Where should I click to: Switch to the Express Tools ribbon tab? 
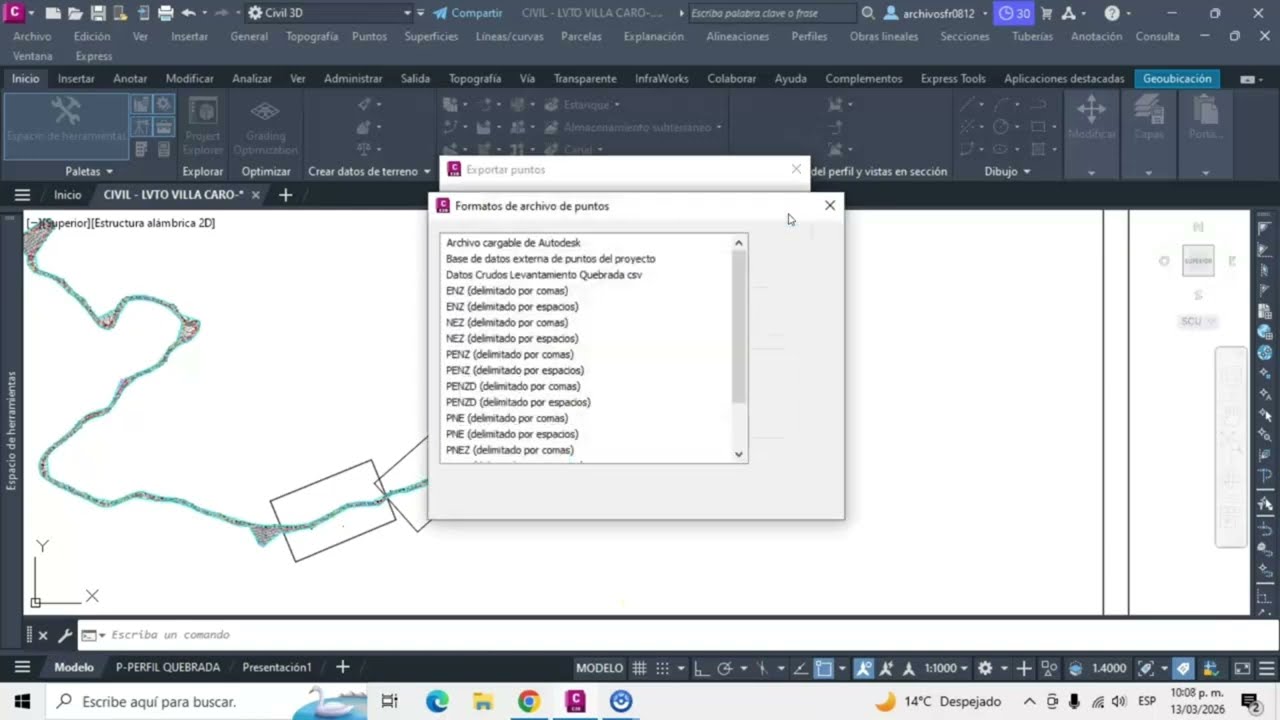pos(953,78)
